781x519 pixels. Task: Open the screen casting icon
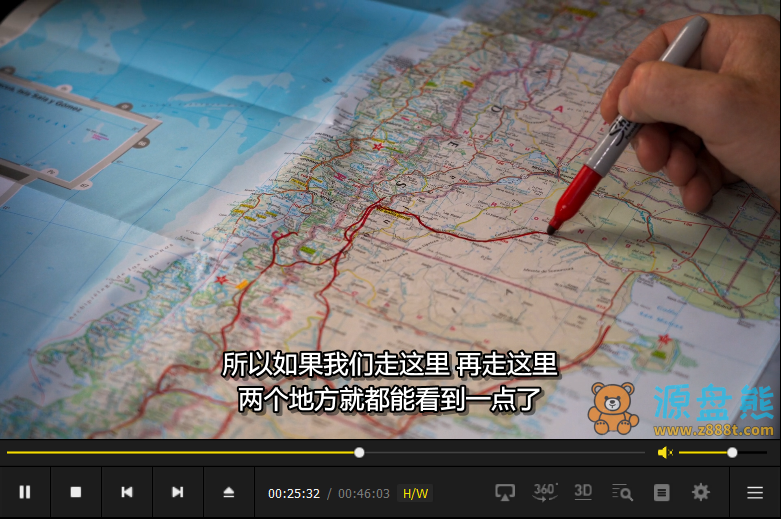(x=505, y=492)
